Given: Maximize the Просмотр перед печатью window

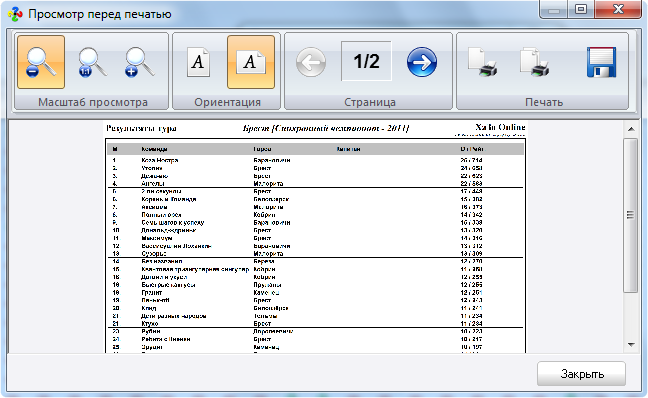Looking at the screenshot, I should (581, 10).
